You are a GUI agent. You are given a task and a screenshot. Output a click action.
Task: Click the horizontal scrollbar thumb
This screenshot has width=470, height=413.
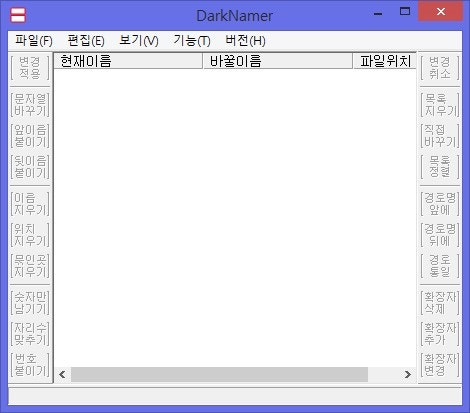tap(219, 374)
